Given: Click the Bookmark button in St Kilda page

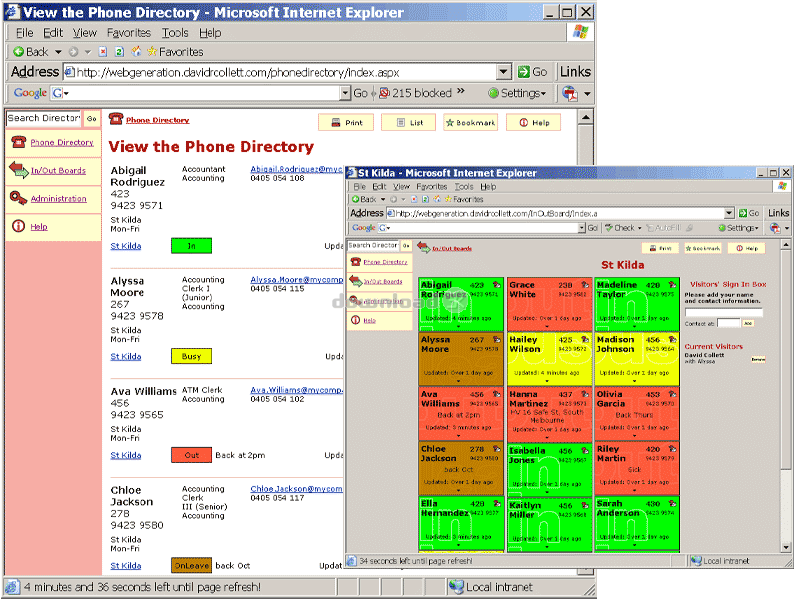Looking at the screenshot, I should [x=703, y=248].
